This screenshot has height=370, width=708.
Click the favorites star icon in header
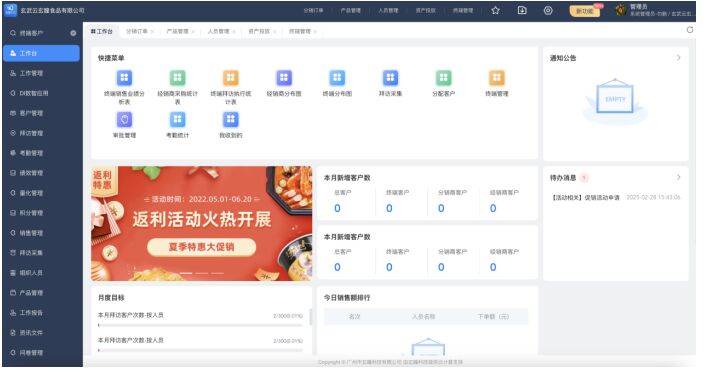tap(495, 10)
